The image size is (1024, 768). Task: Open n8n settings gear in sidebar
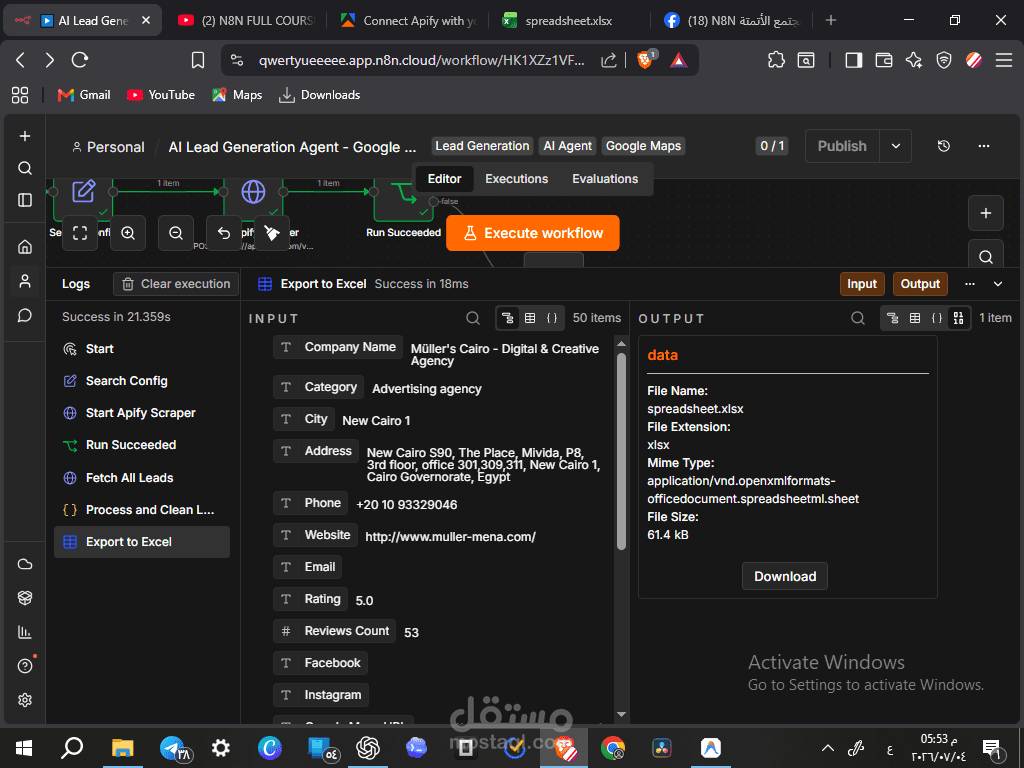click(25, 700)
